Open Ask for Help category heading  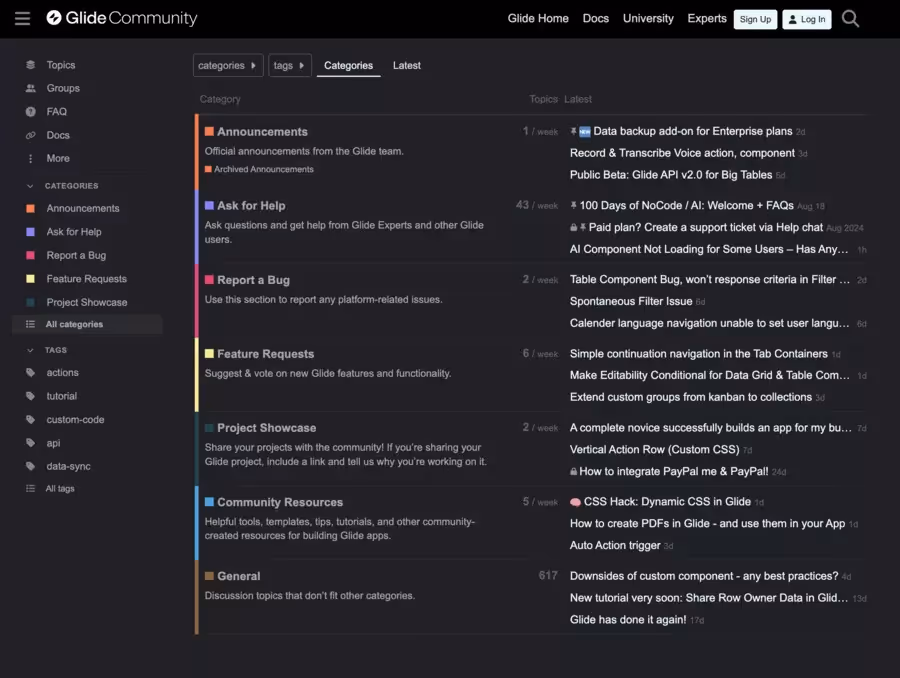click(x=251, y=206)
